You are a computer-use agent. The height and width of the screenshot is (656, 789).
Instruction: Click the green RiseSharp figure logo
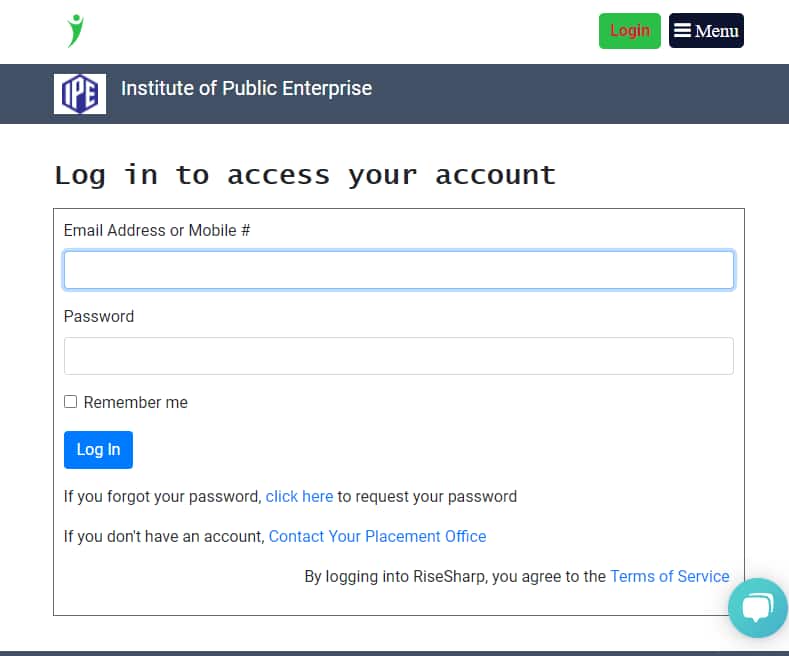75,31
